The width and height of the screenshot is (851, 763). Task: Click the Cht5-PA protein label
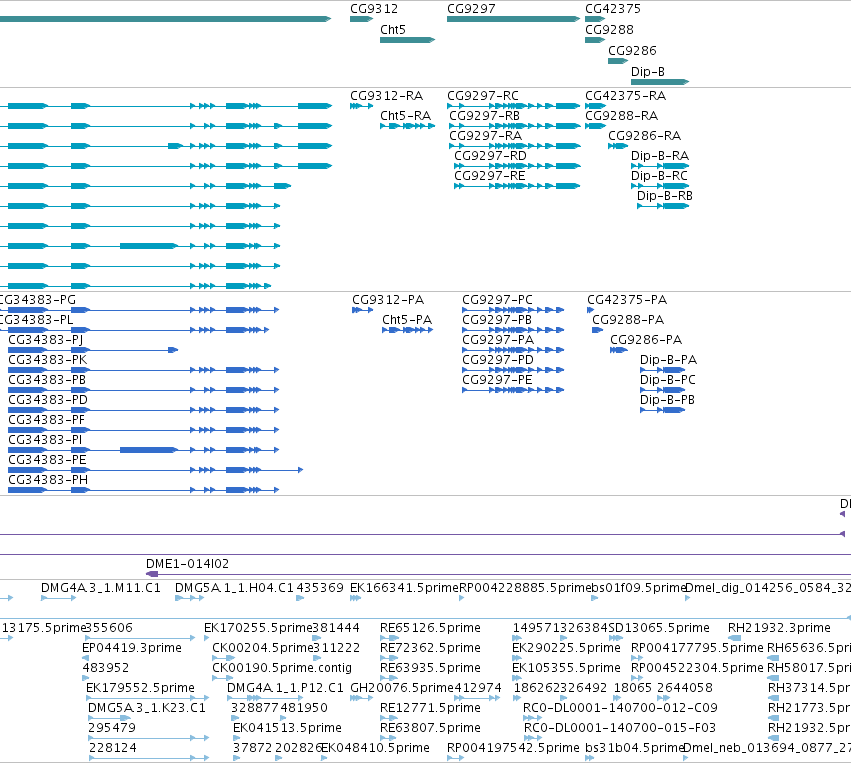[x=407, y=320]
